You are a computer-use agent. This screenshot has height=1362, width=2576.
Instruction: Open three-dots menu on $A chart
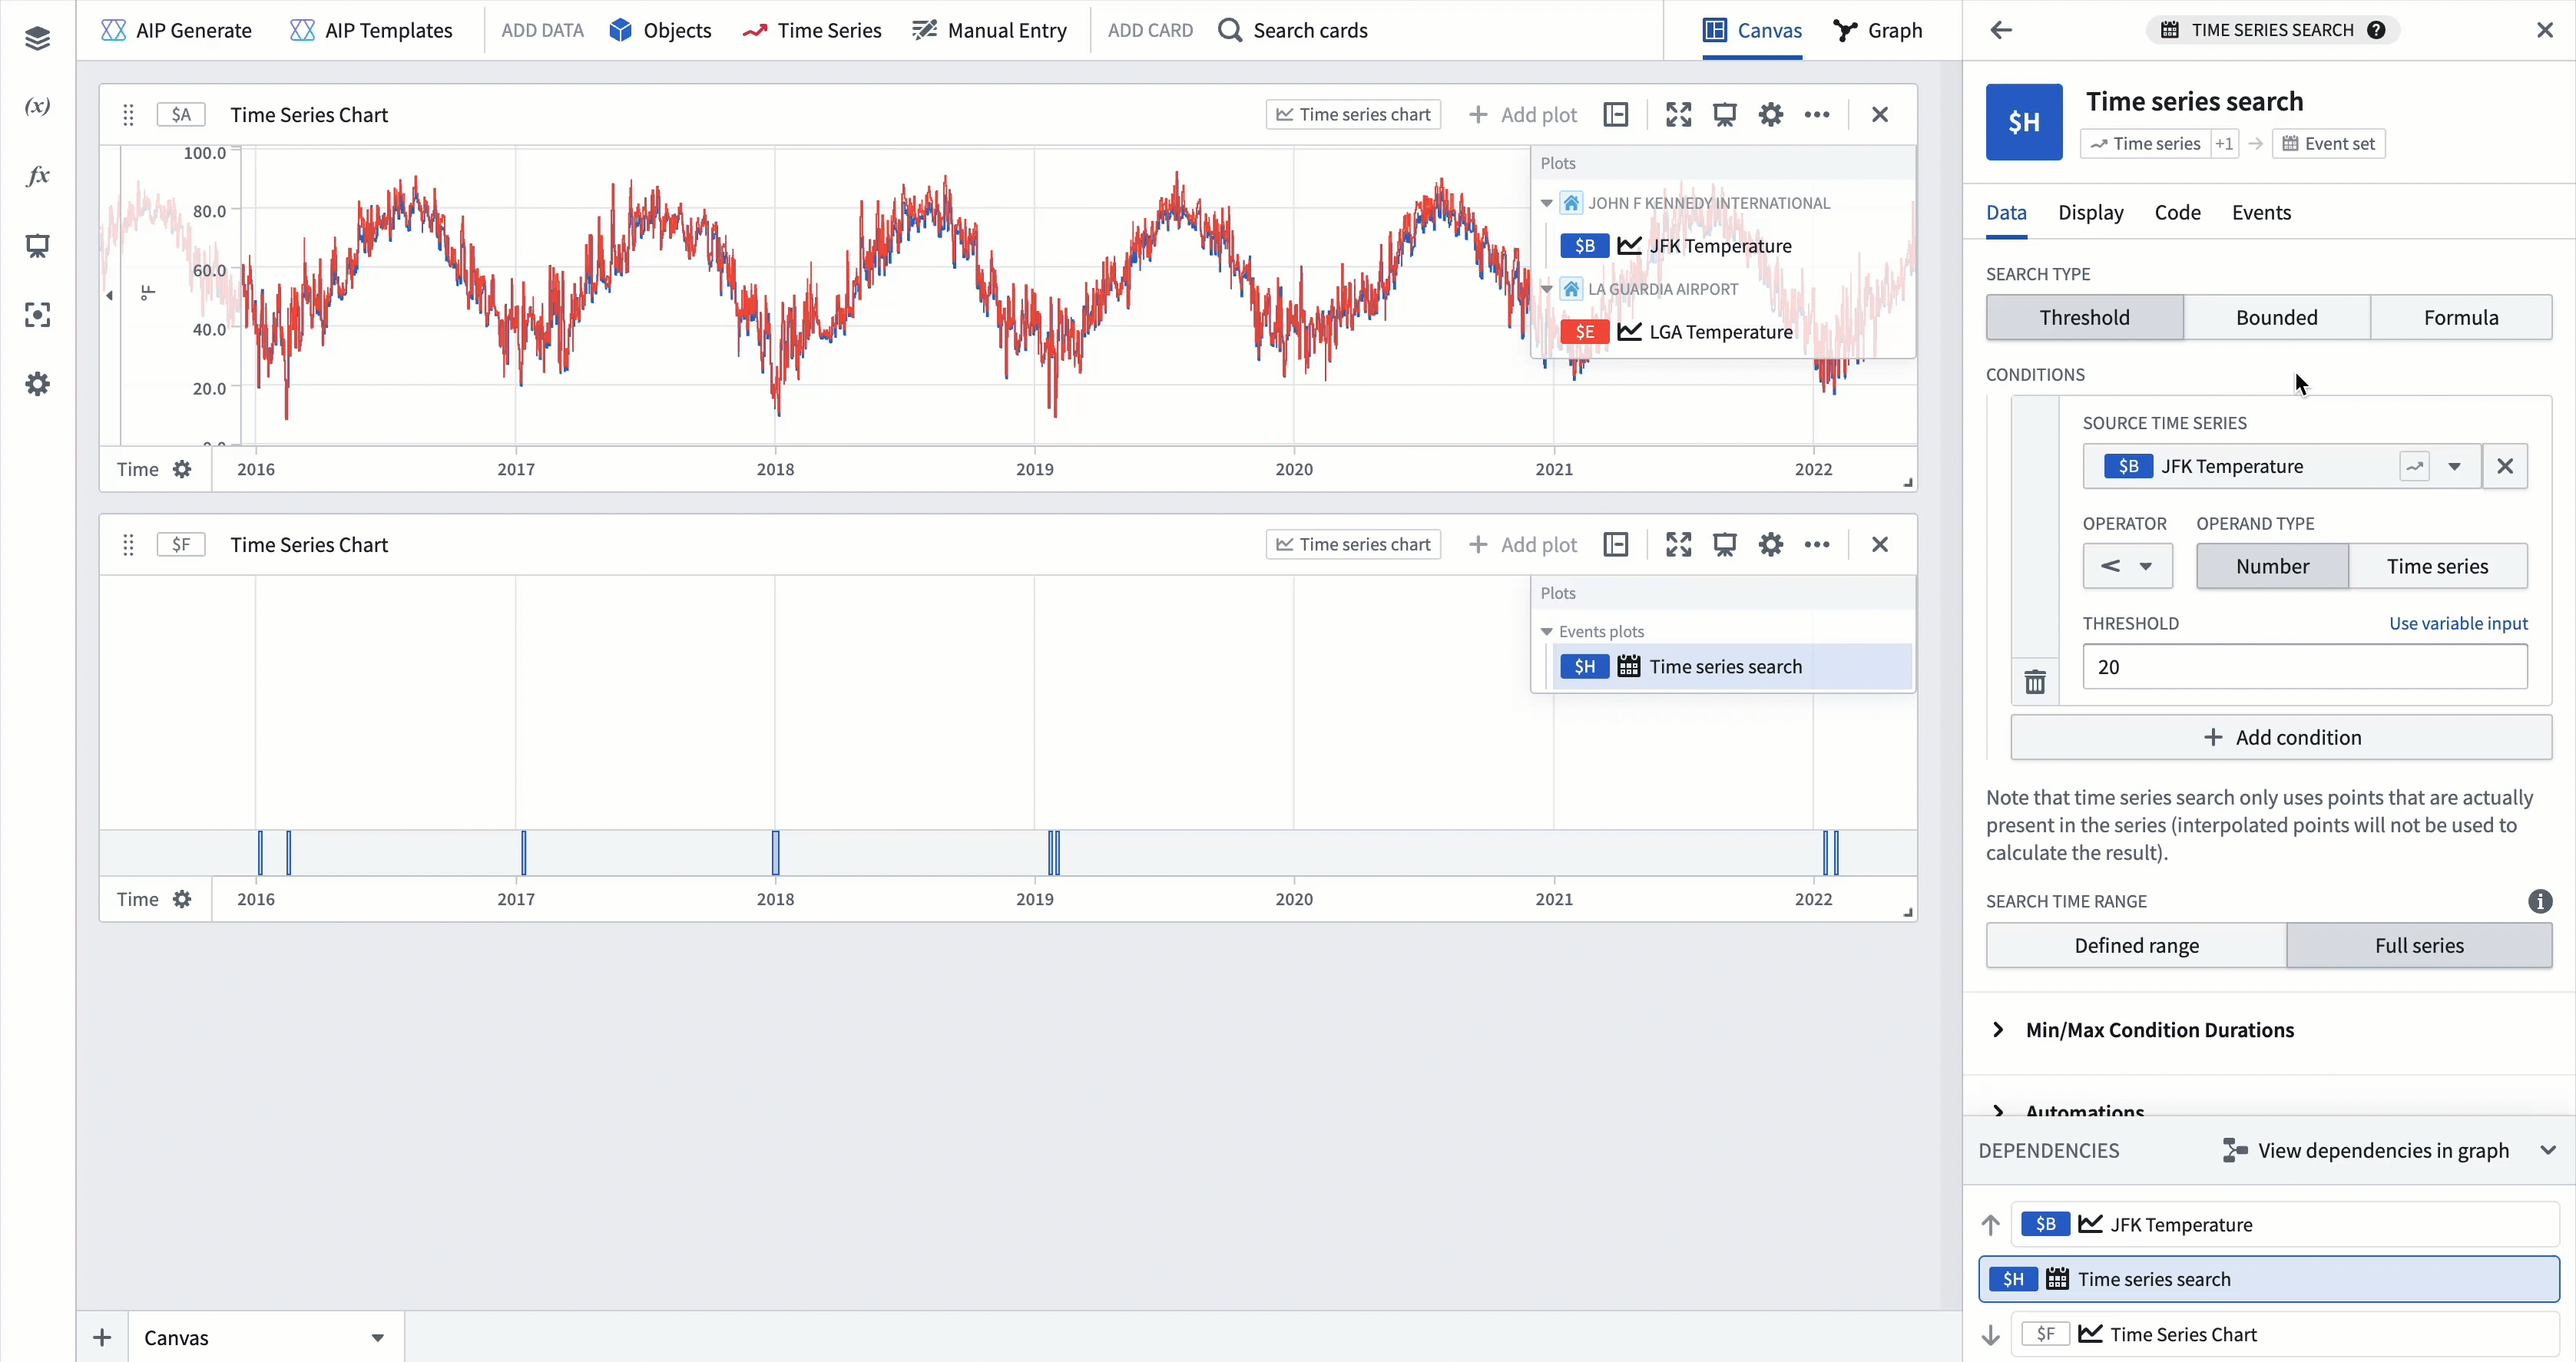pos(1816,115)
